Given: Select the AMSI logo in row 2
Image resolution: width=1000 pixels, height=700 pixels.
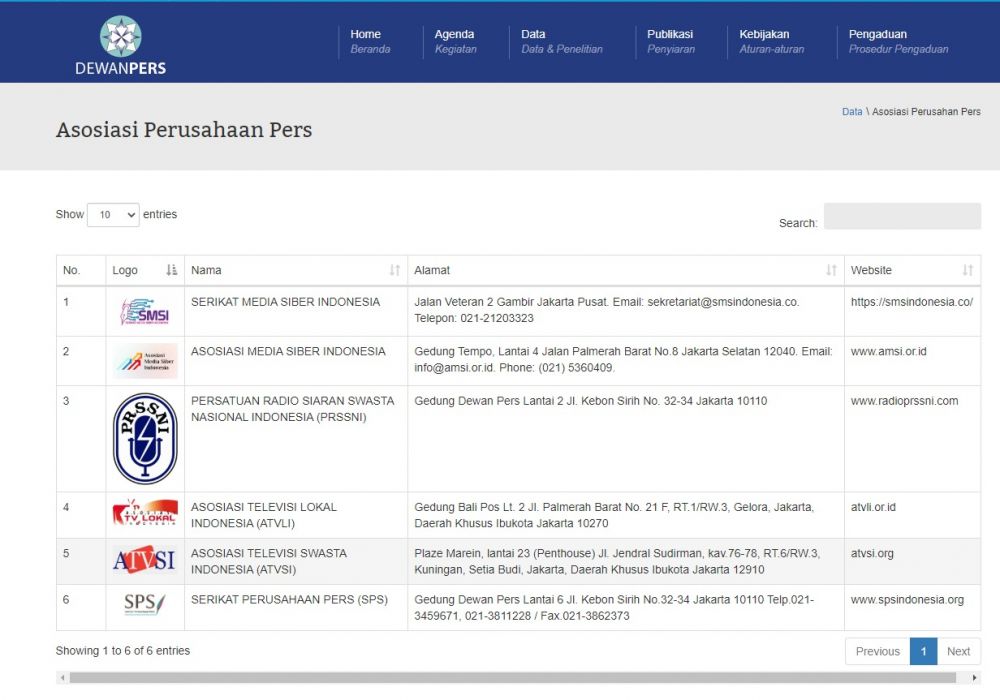Looking at the screenshot, I should tap(145, 361).
